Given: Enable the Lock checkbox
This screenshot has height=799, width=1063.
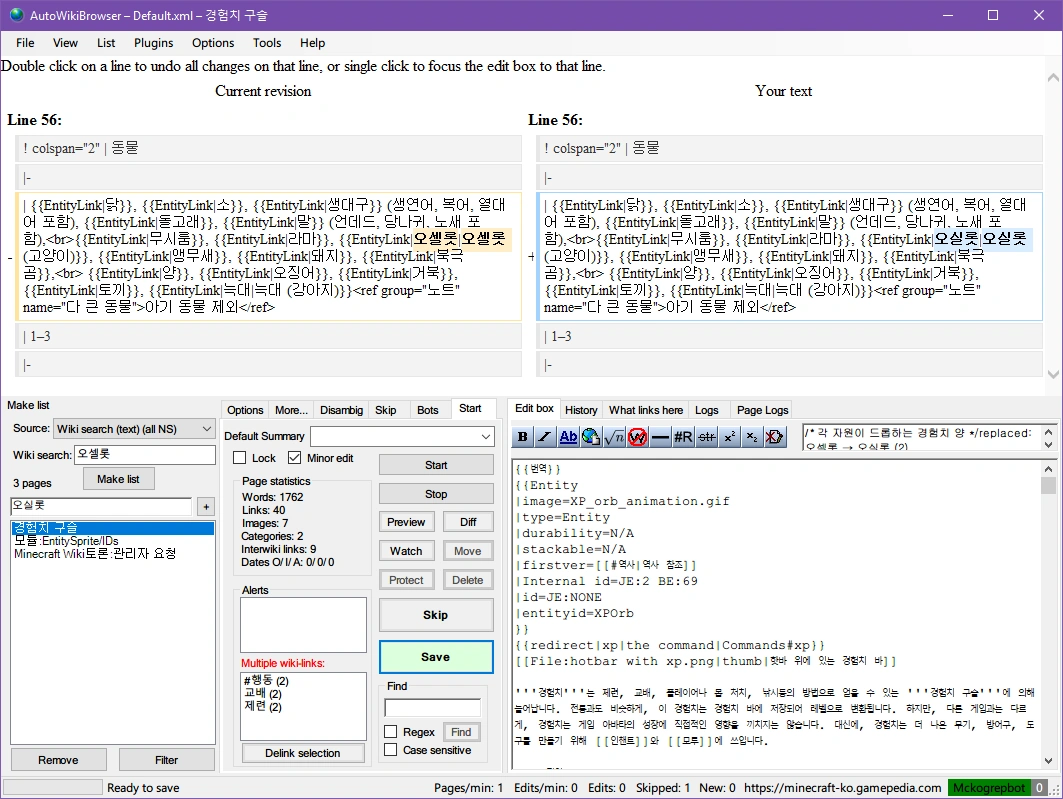Looking at the screenshot, I should (x=239, y=458).
